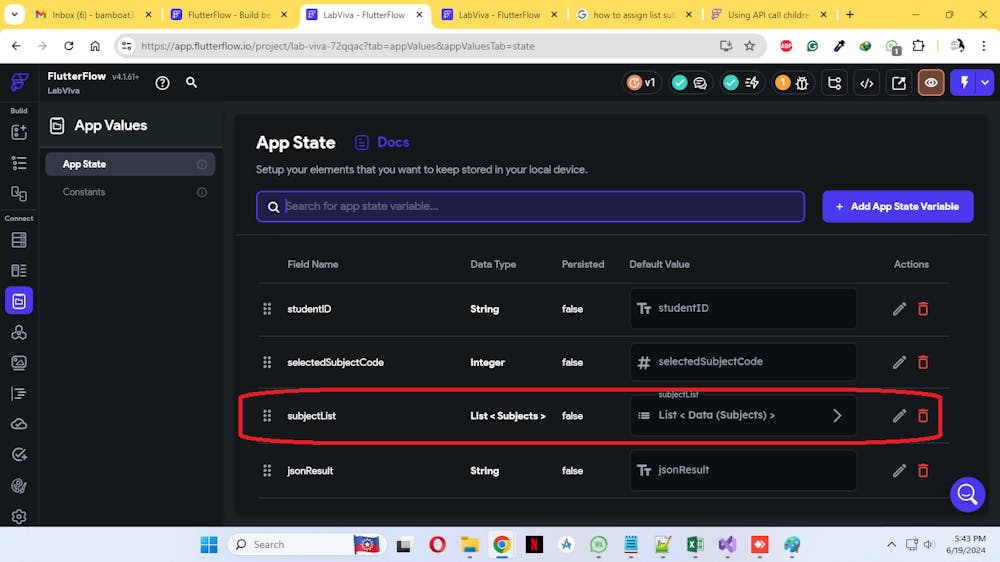Image resolution: width=1000 pixels, height=562 pixels.
Task: Delete the subjectList variable via trash icon
Action: point(923,416)
